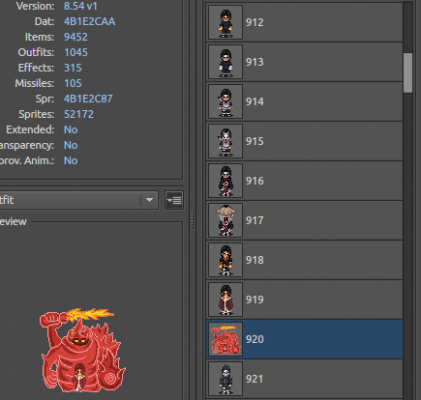Pick outfit 919 maroon robe sprite
This screenshot has width=421, height=400.
coord(225,300)
